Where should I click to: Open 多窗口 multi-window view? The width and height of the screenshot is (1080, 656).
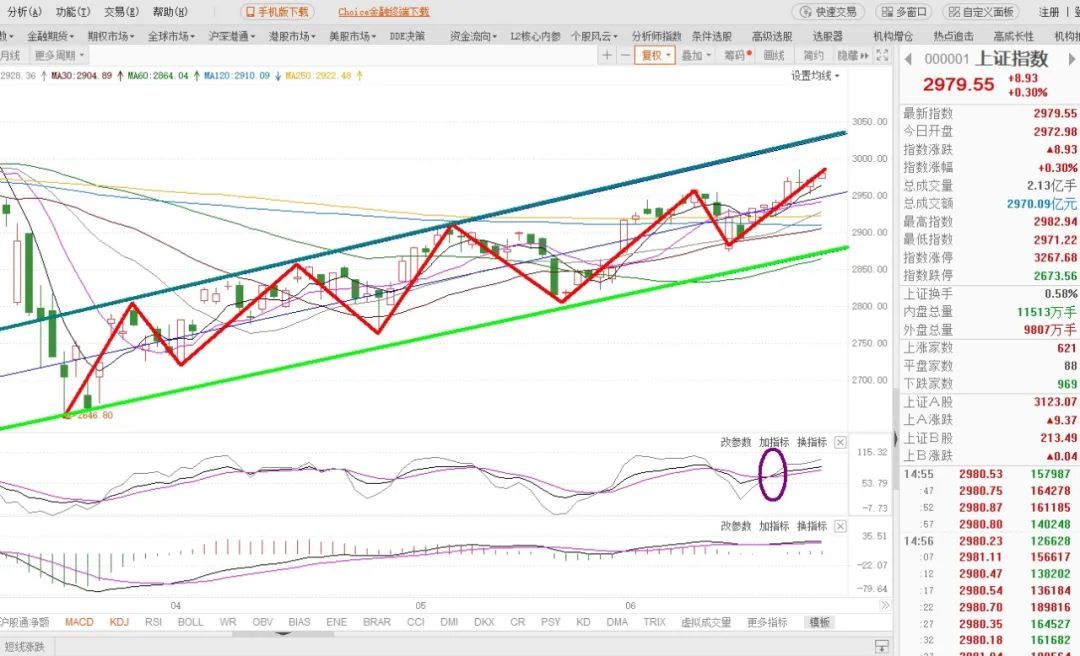point(904,12)
